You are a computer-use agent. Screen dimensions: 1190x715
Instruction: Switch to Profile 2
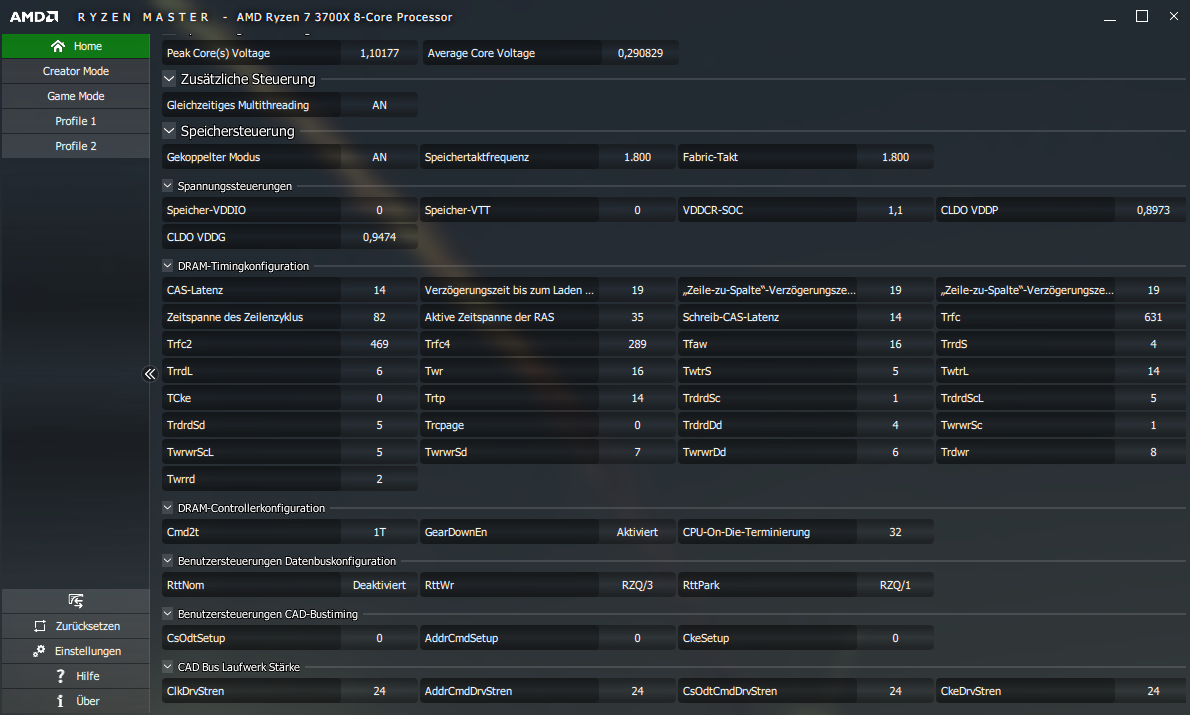(x=76, y=146)
